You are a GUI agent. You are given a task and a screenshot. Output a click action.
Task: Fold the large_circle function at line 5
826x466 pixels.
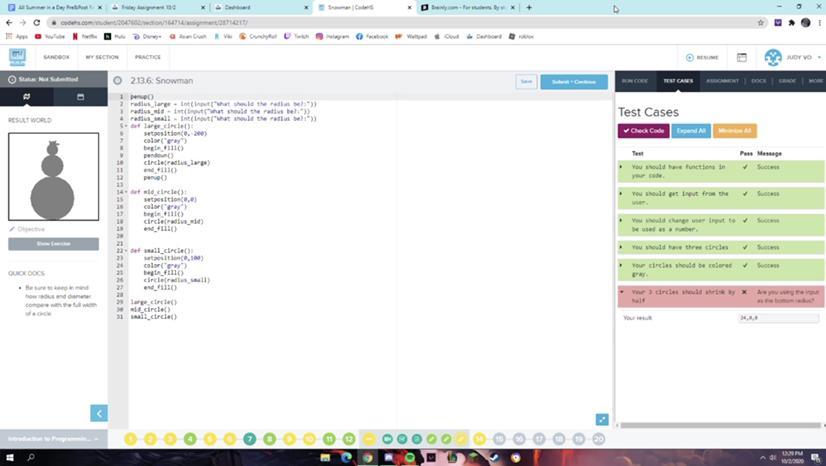[x=126, y=126]
